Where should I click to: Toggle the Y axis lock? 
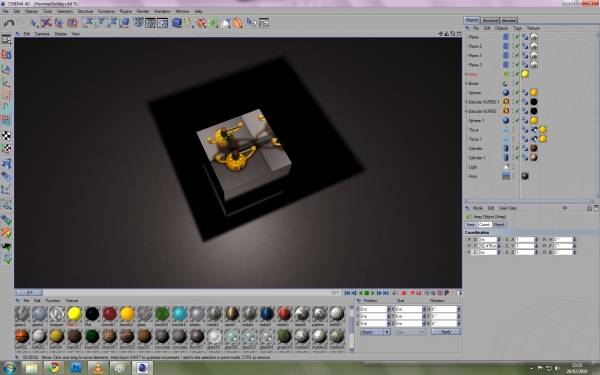[x=100, y=23]
